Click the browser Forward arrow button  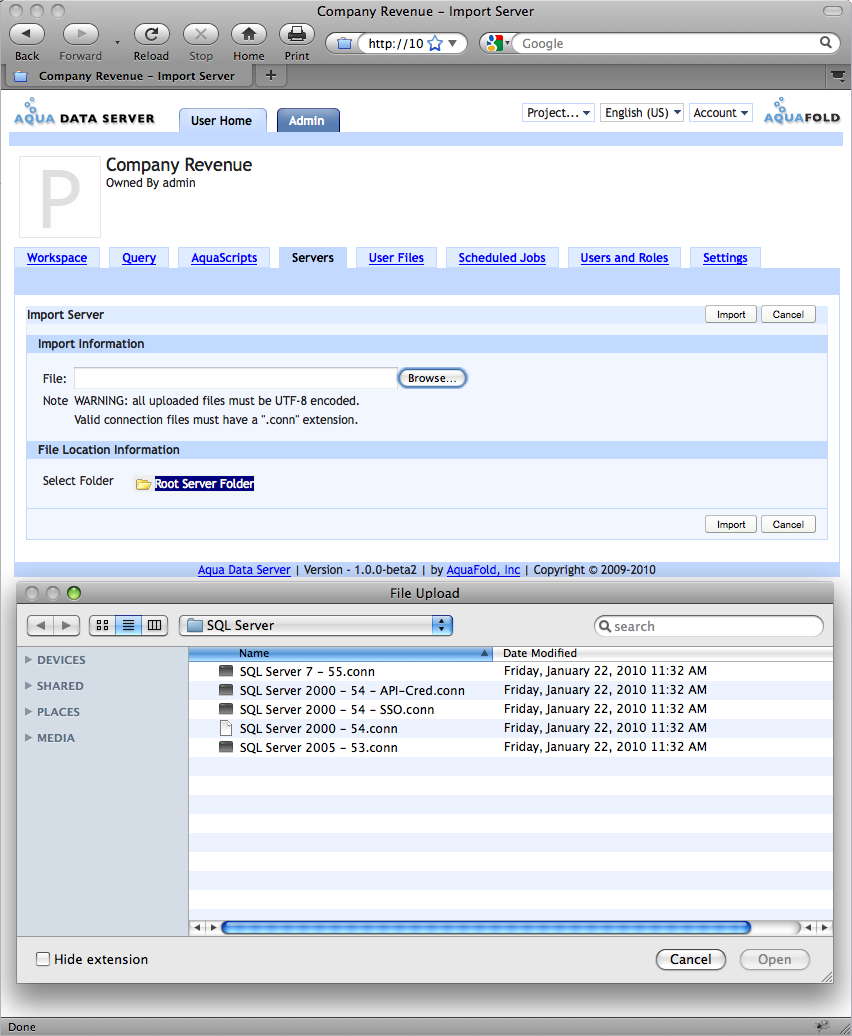tap(81, 34)
